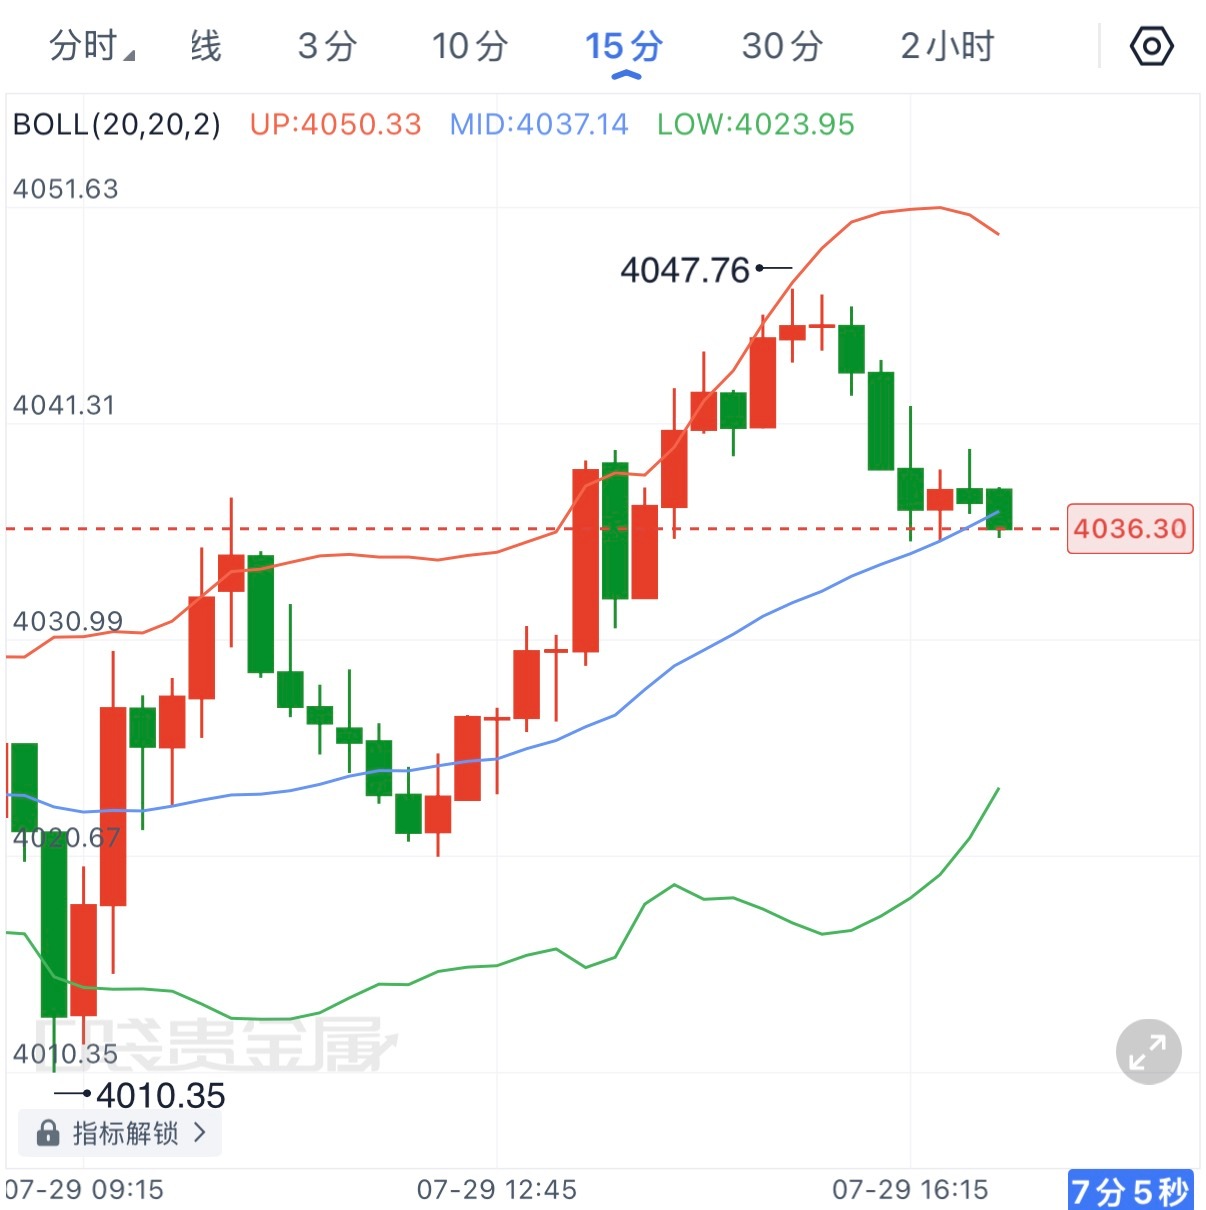Expand 指标解锁 chevron arrow
The width and height of the screenshot is (1206, 1210).
pos(199,1133)
